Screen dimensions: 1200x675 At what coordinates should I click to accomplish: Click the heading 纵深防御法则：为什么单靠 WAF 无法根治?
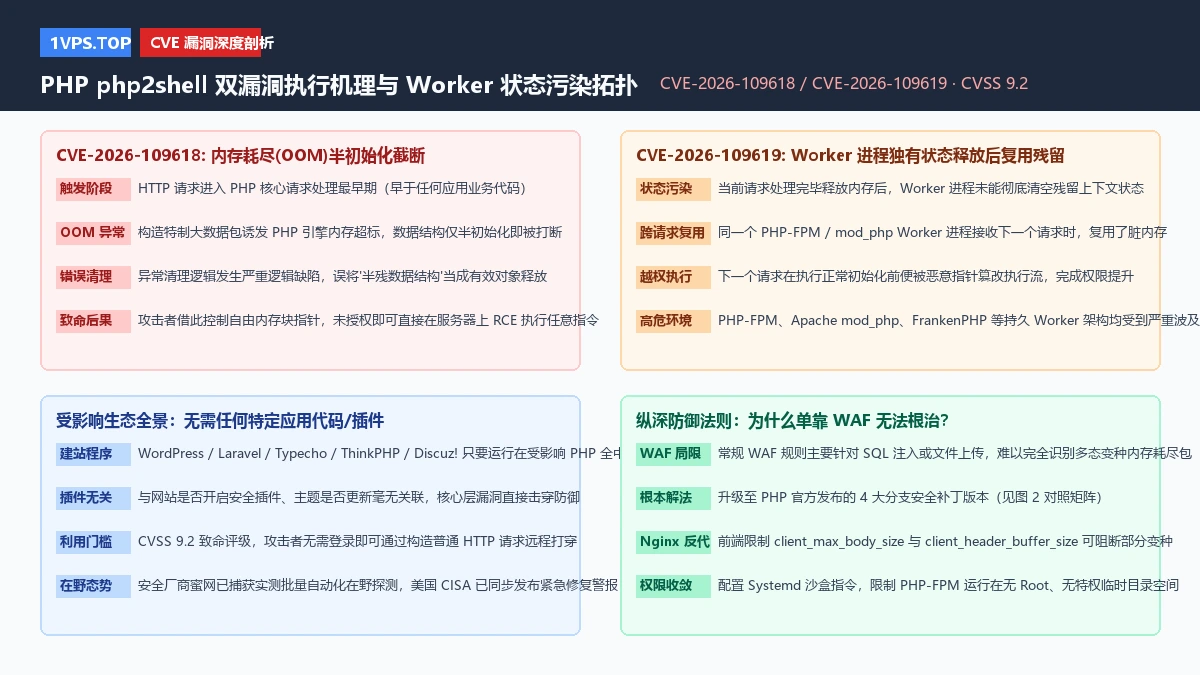pyautogui.click(x=792, y=421)
